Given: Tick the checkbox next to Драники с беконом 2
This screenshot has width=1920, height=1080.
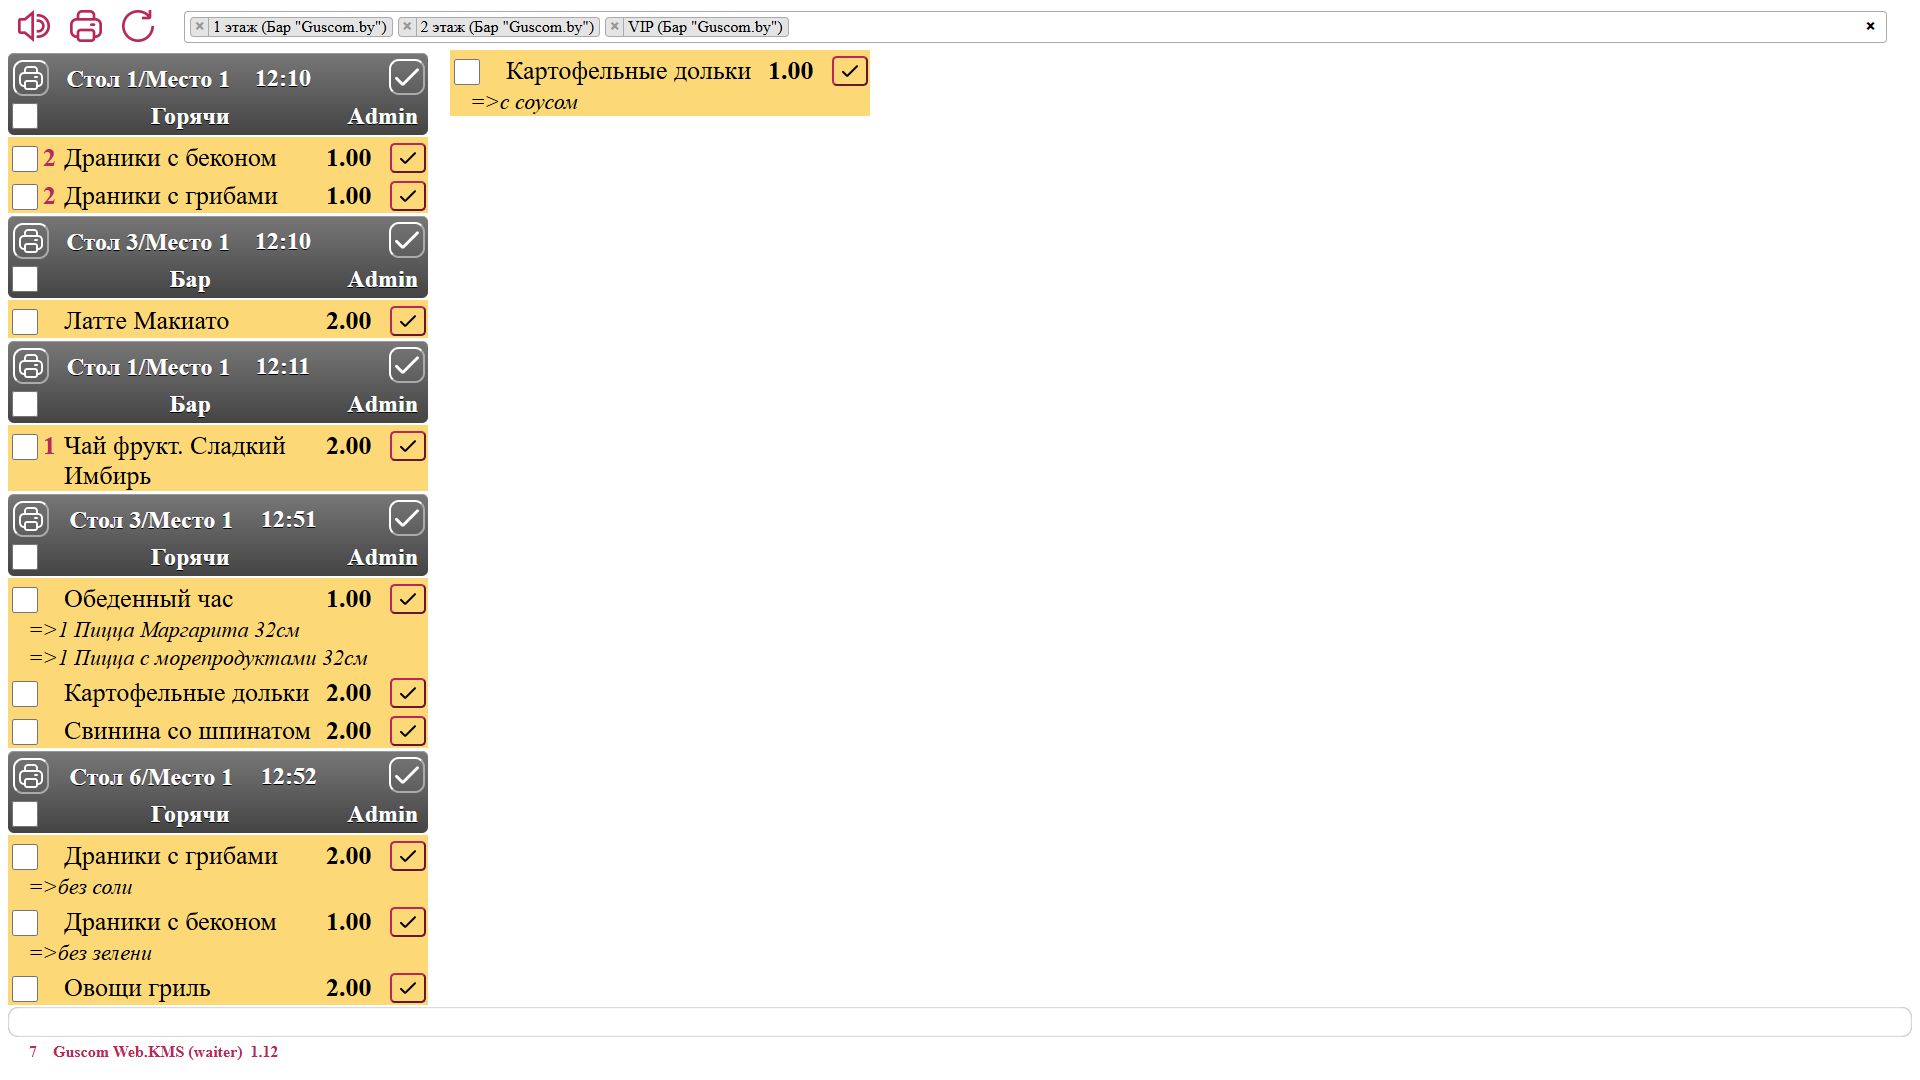Looking at the screenshot, I should (x=25, y=159).
